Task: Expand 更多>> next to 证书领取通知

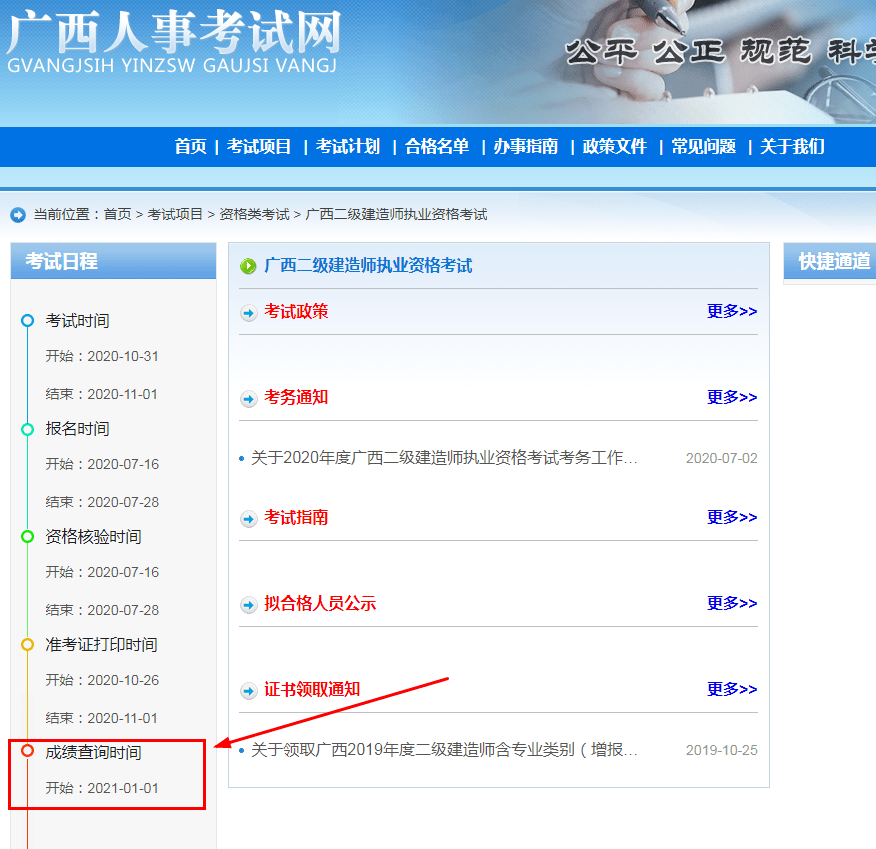Action: point(732,688)
